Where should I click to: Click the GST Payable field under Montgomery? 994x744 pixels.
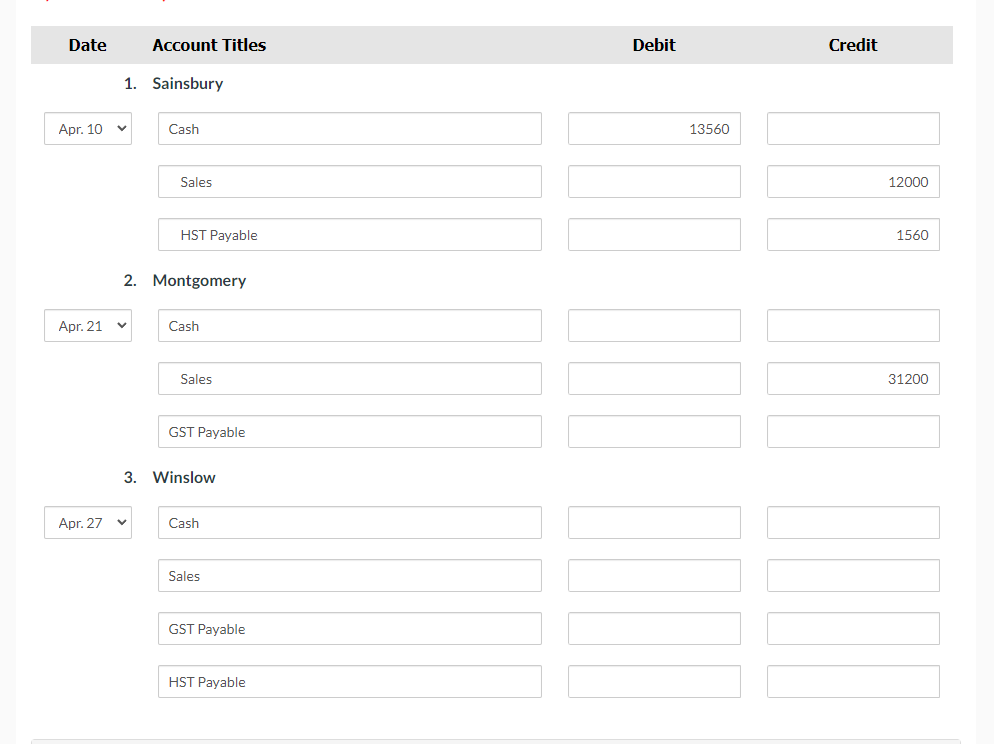349,431
